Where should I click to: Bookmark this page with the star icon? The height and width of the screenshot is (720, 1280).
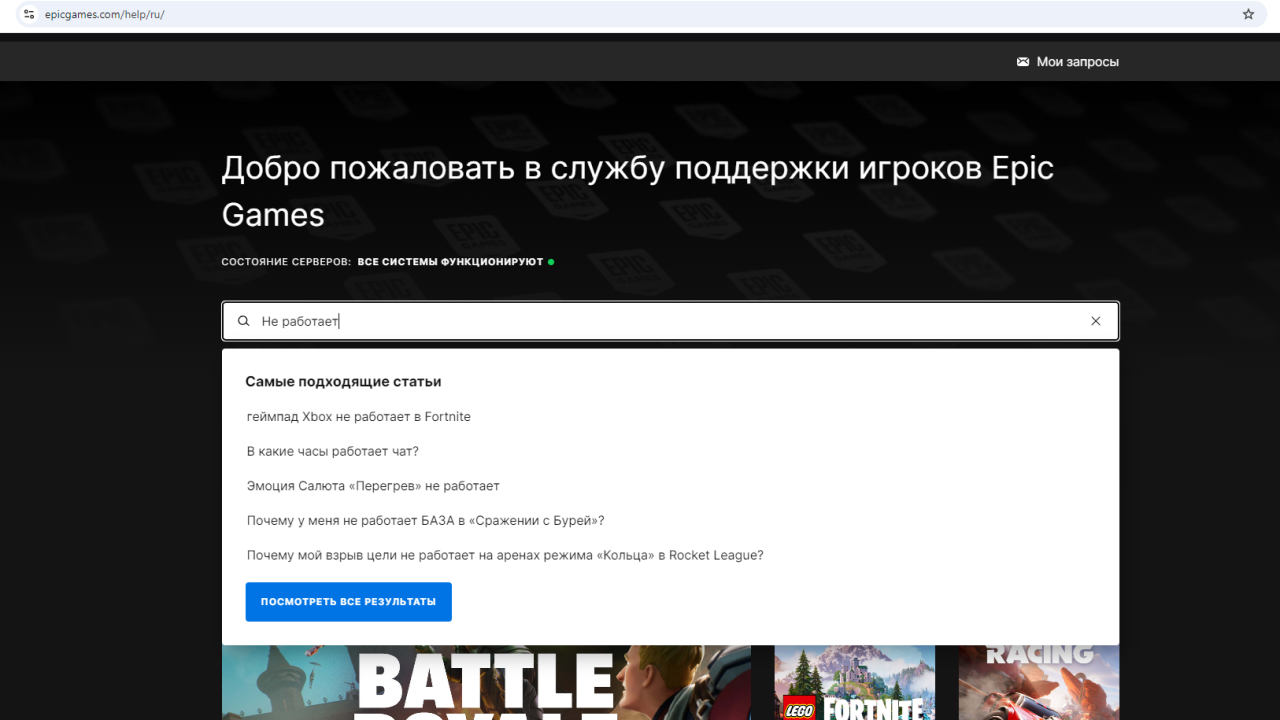(1248, 15)
